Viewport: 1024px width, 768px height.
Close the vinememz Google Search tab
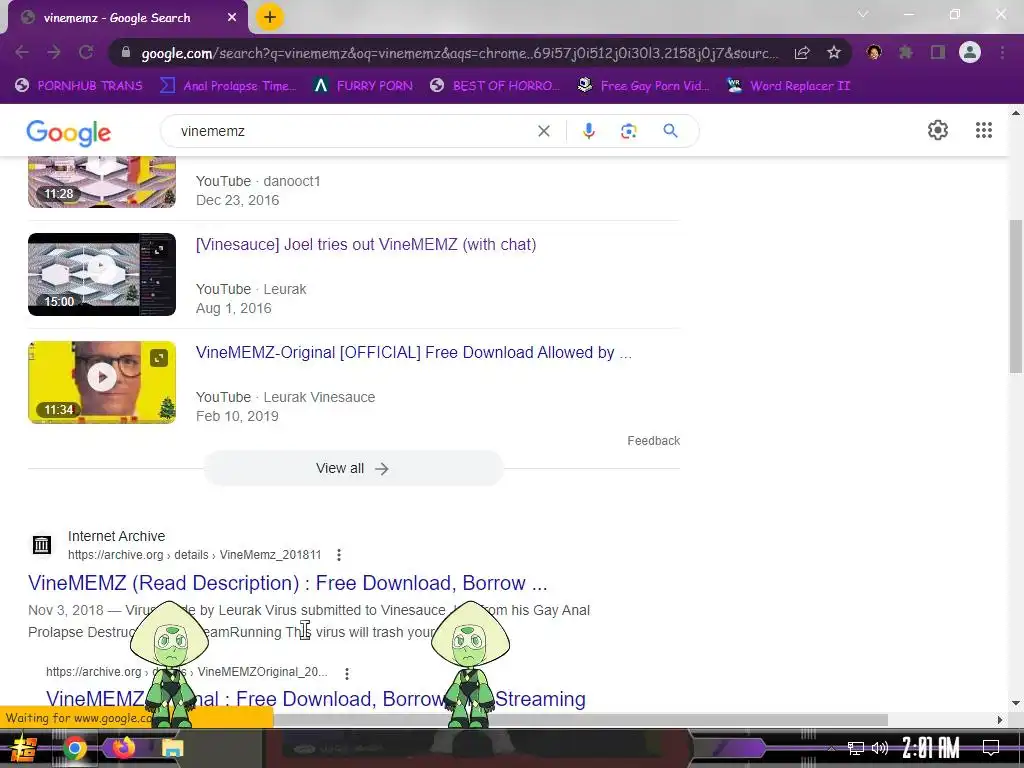pos(232,18)
